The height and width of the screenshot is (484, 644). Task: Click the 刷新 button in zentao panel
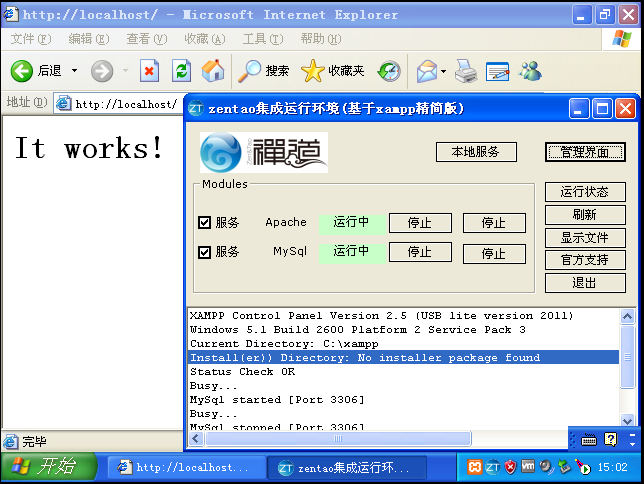585,215
